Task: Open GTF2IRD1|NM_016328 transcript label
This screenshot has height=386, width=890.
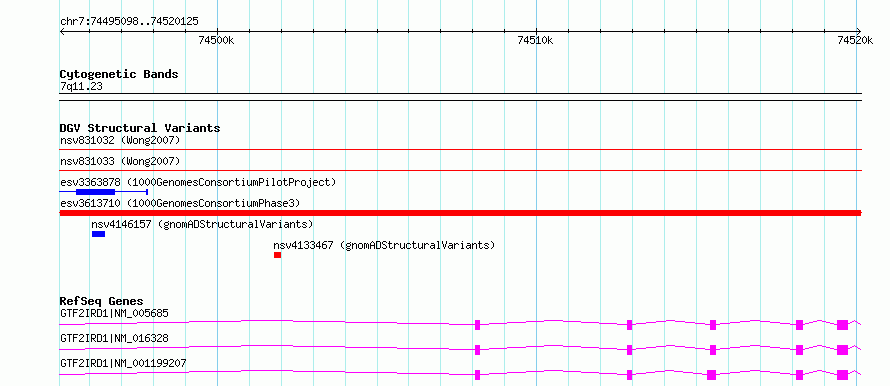Action: coord(114,338)
